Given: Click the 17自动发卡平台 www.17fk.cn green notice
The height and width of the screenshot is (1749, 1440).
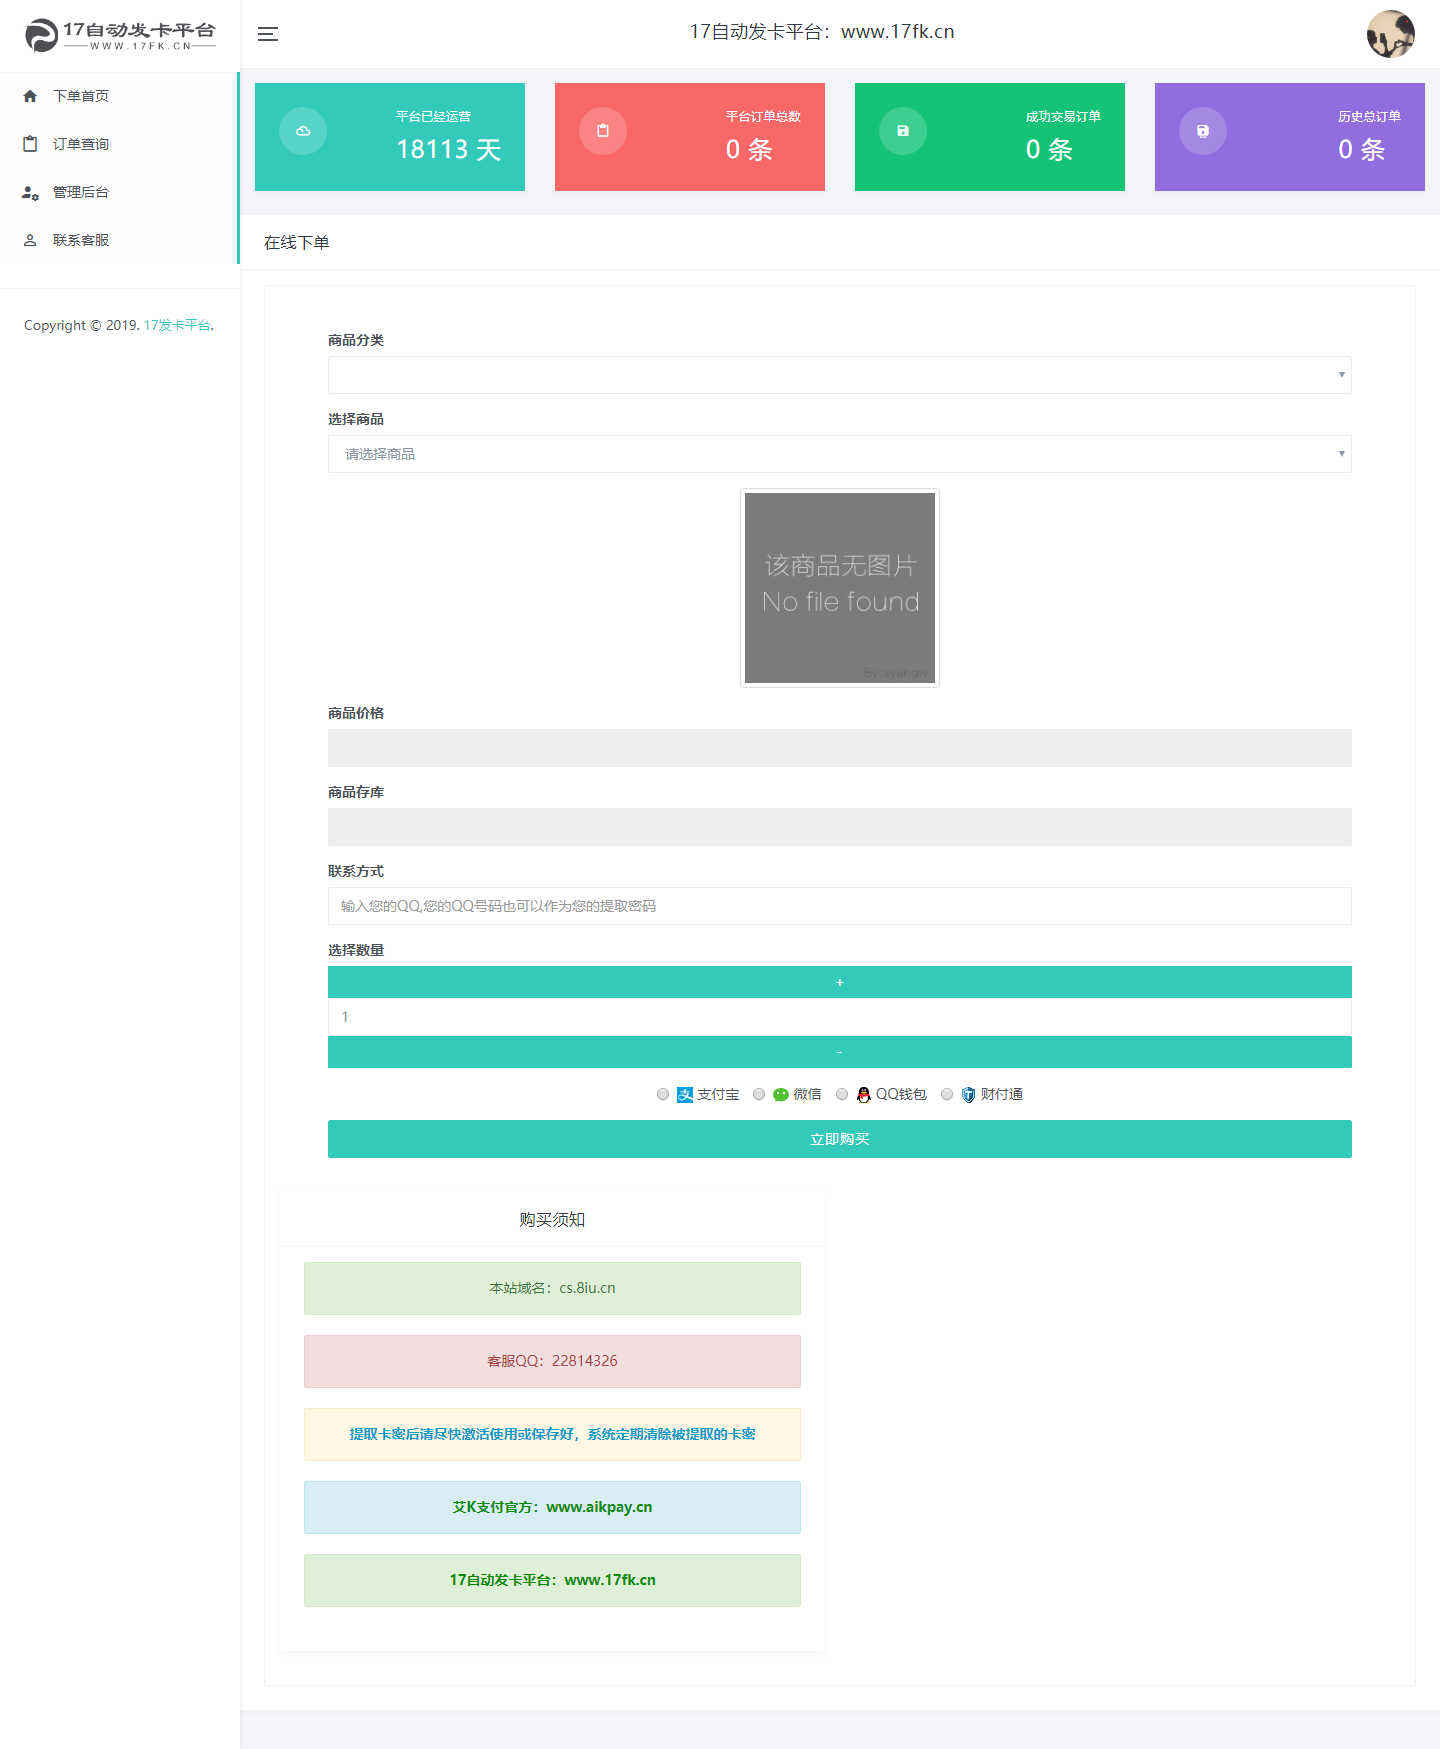Looking at the screenshot, I should click(x=552, y=1580).
